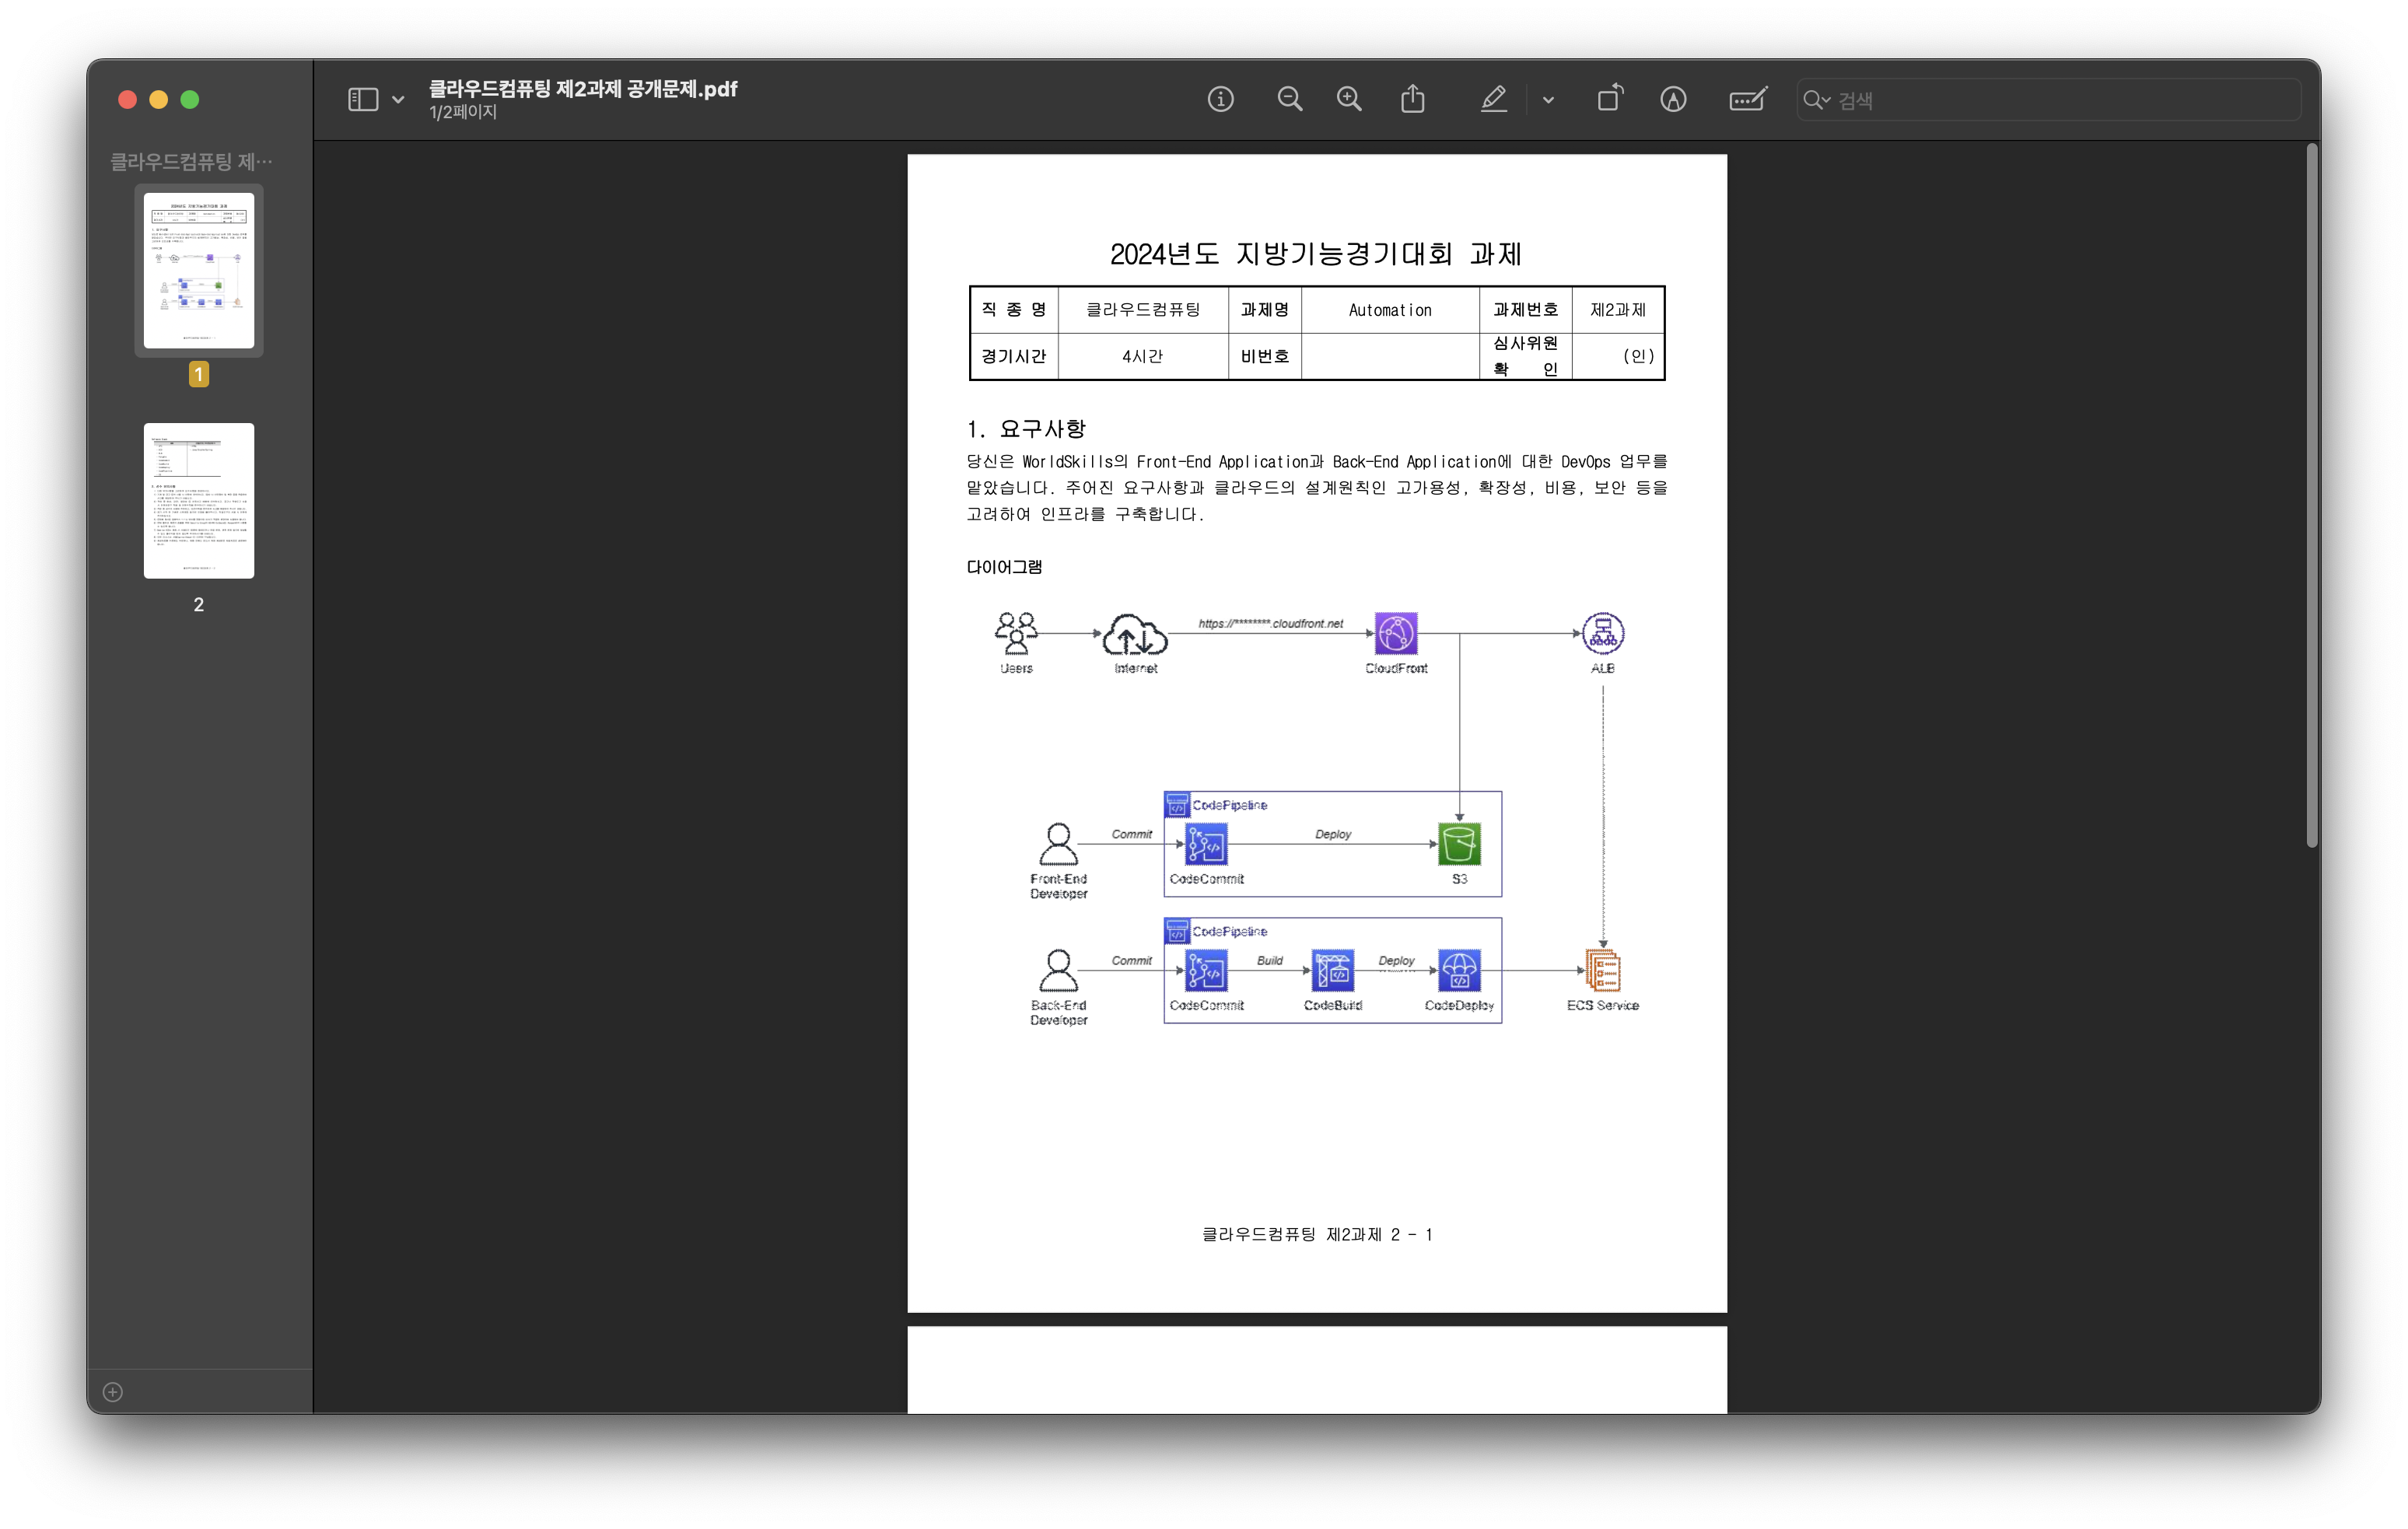Viewport: 2408px width, 1529px height.
Task: Click the yellow minimize window button
Action: coord(158,99)
